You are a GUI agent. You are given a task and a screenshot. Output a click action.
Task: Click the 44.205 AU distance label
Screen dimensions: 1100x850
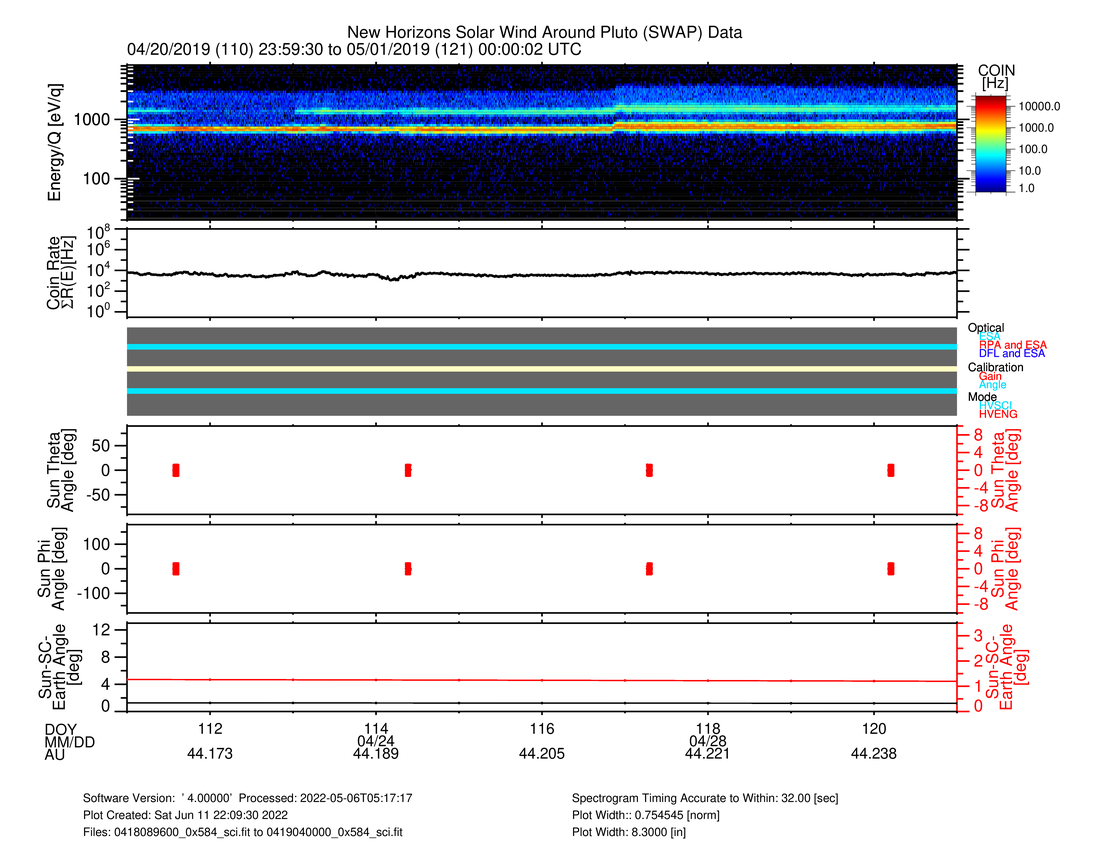[x=542, y=755]
